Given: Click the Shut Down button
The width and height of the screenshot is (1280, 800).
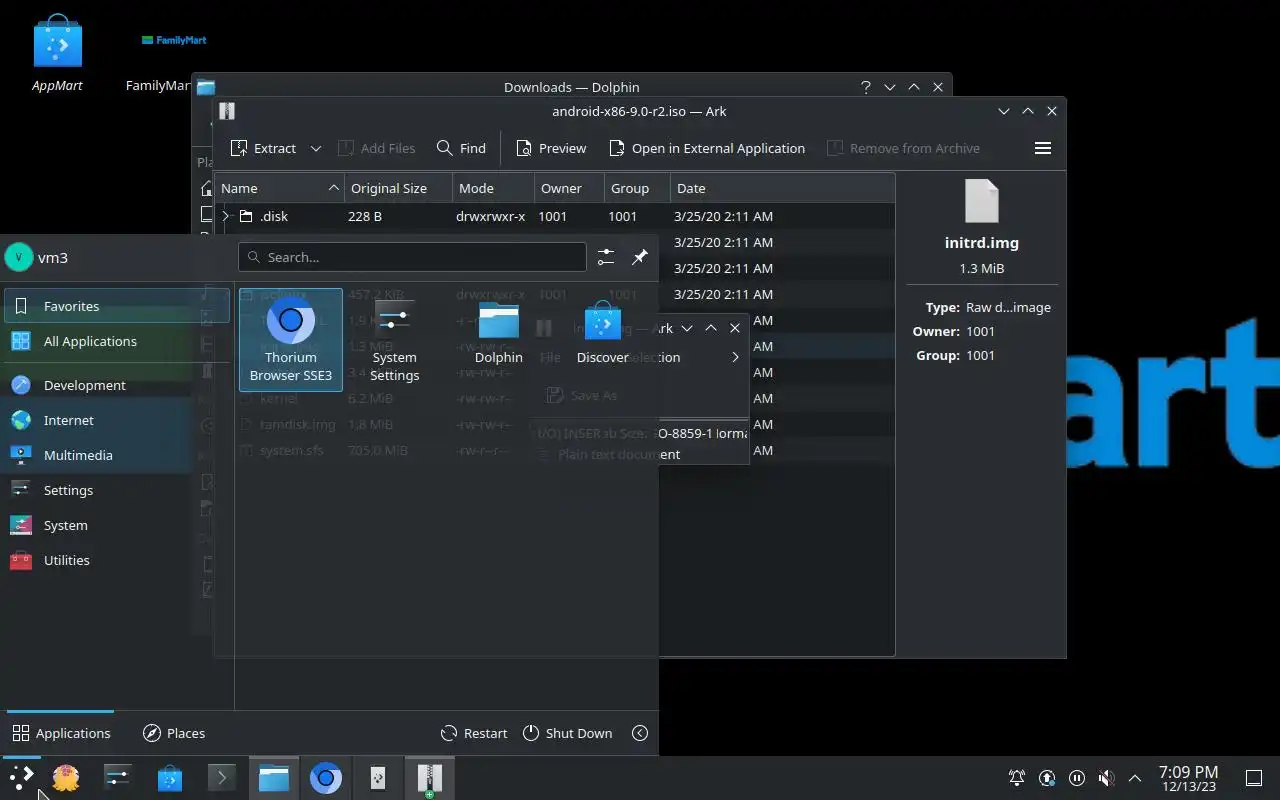Looking at the screenshot, I should click(567, 733).
